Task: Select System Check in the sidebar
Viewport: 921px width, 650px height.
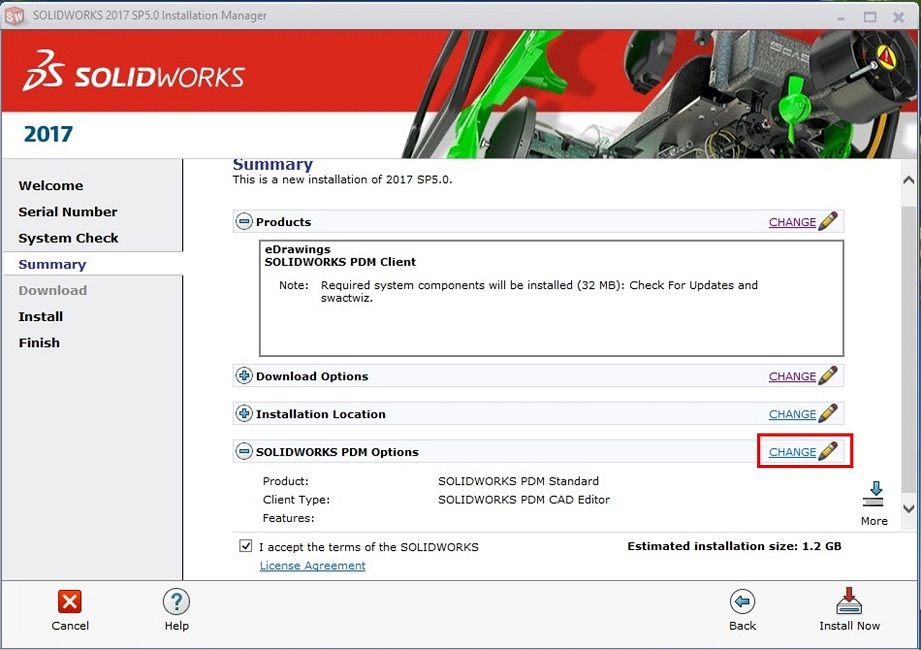Action: click(68, 238)
